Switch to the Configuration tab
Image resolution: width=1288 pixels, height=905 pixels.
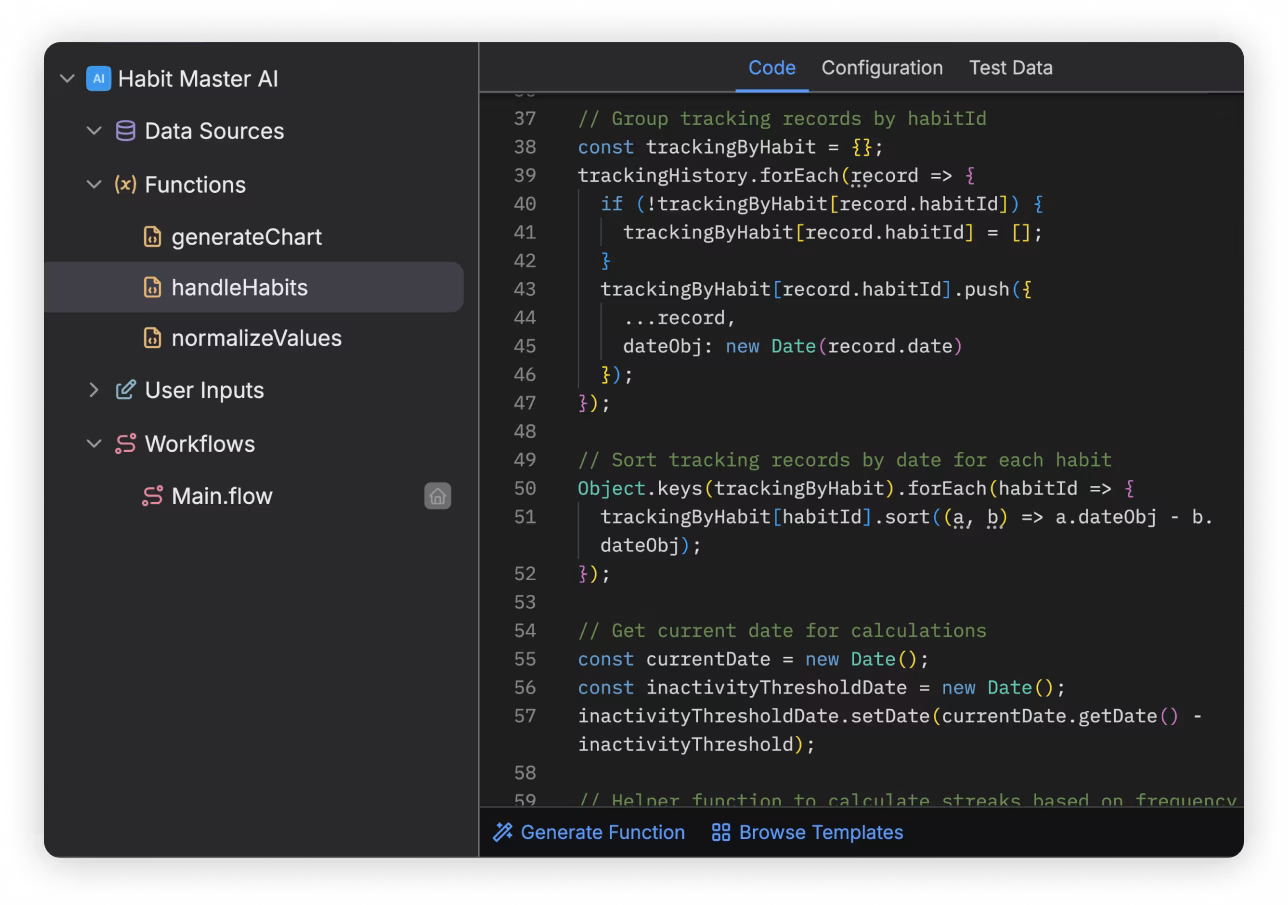882,67
